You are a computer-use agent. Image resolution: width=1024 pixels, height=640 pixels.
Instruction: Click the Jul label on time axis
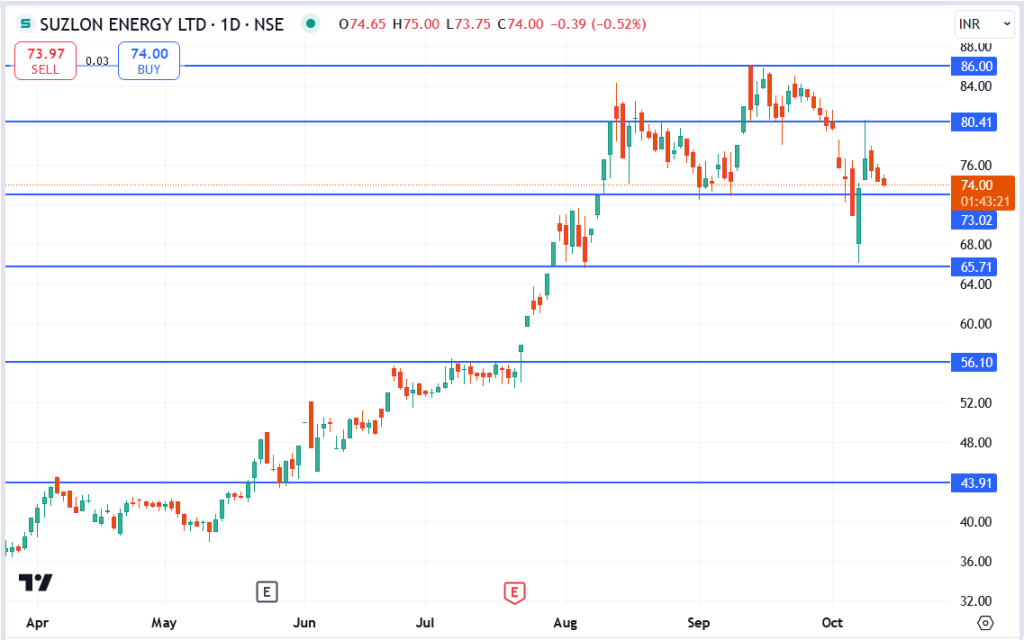pyautogui.click(x=425, y=622)
